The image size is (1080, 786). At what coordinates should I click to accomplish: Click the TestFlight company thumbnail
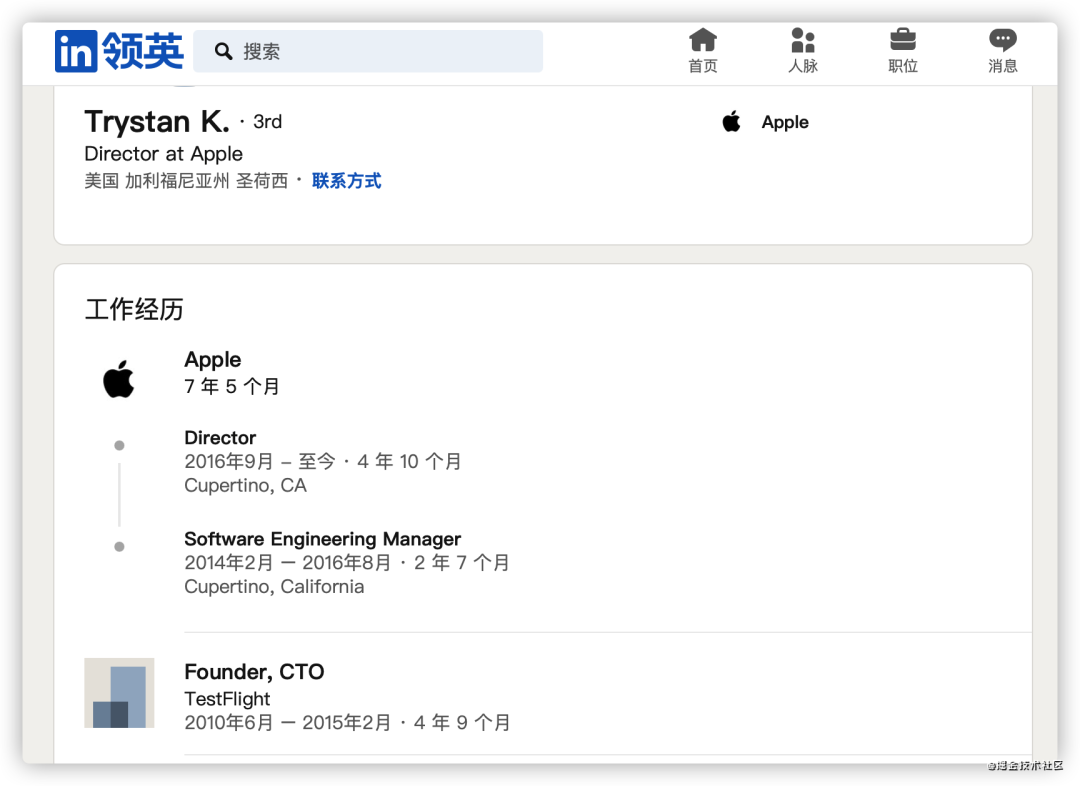pos(119,693)
